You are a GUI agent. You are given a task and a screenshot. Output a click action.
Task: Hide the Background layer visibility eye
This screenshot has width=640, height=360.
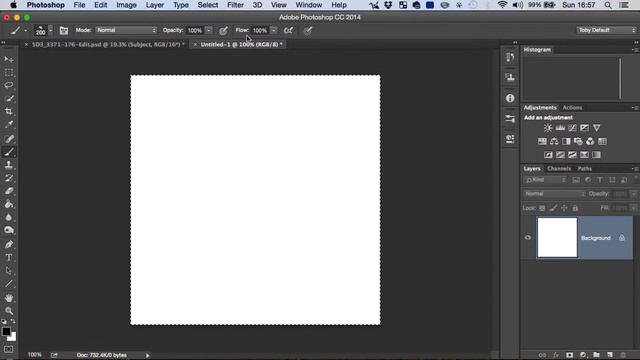(528, 238)
